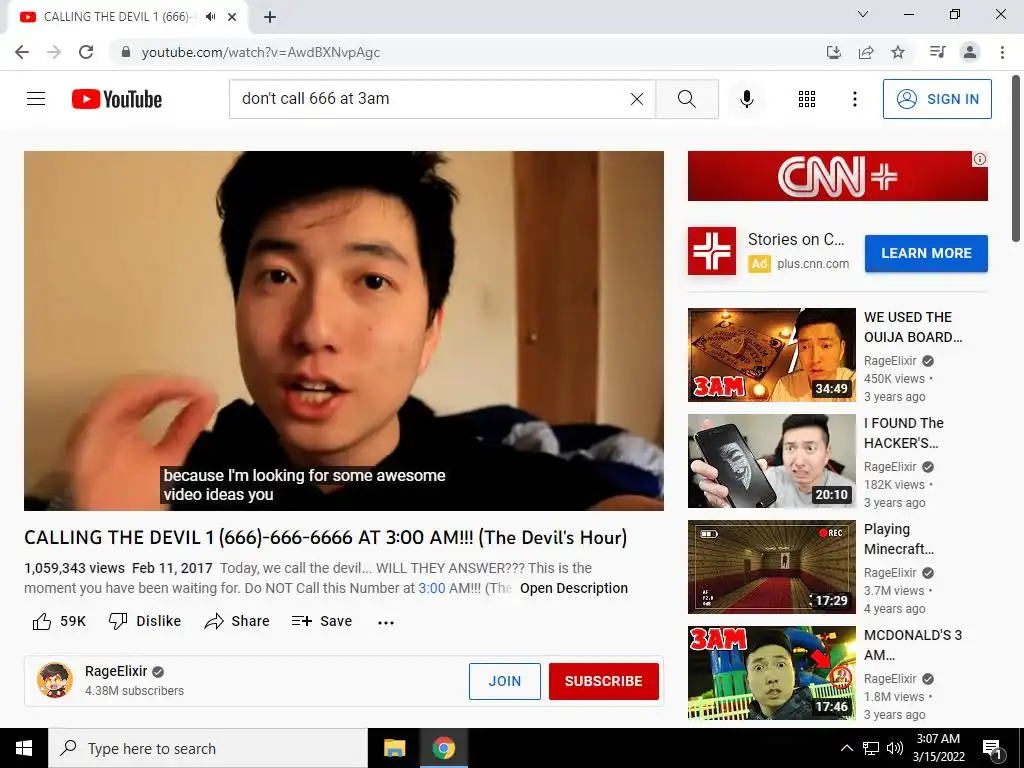Open the network icon in system tray
Image resolution: width=1024 pixels, height=768 pixels.
(x=871, y=748)
